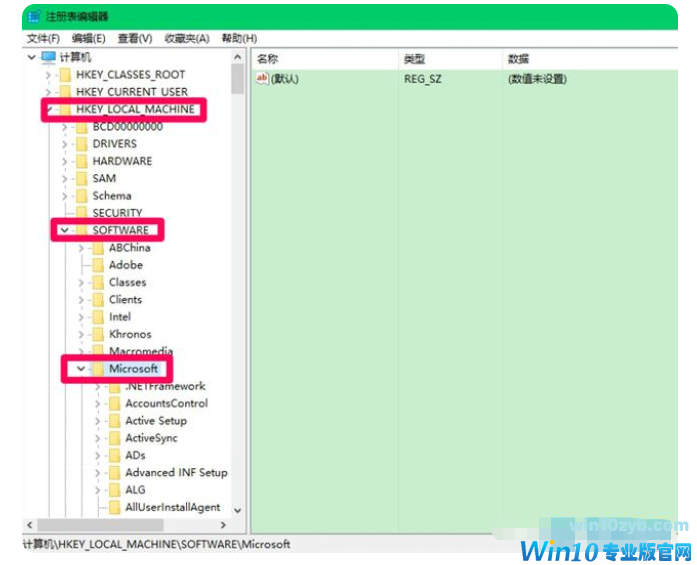Collapse the SOFTWARE key chevron

click(x=64, y=230)
